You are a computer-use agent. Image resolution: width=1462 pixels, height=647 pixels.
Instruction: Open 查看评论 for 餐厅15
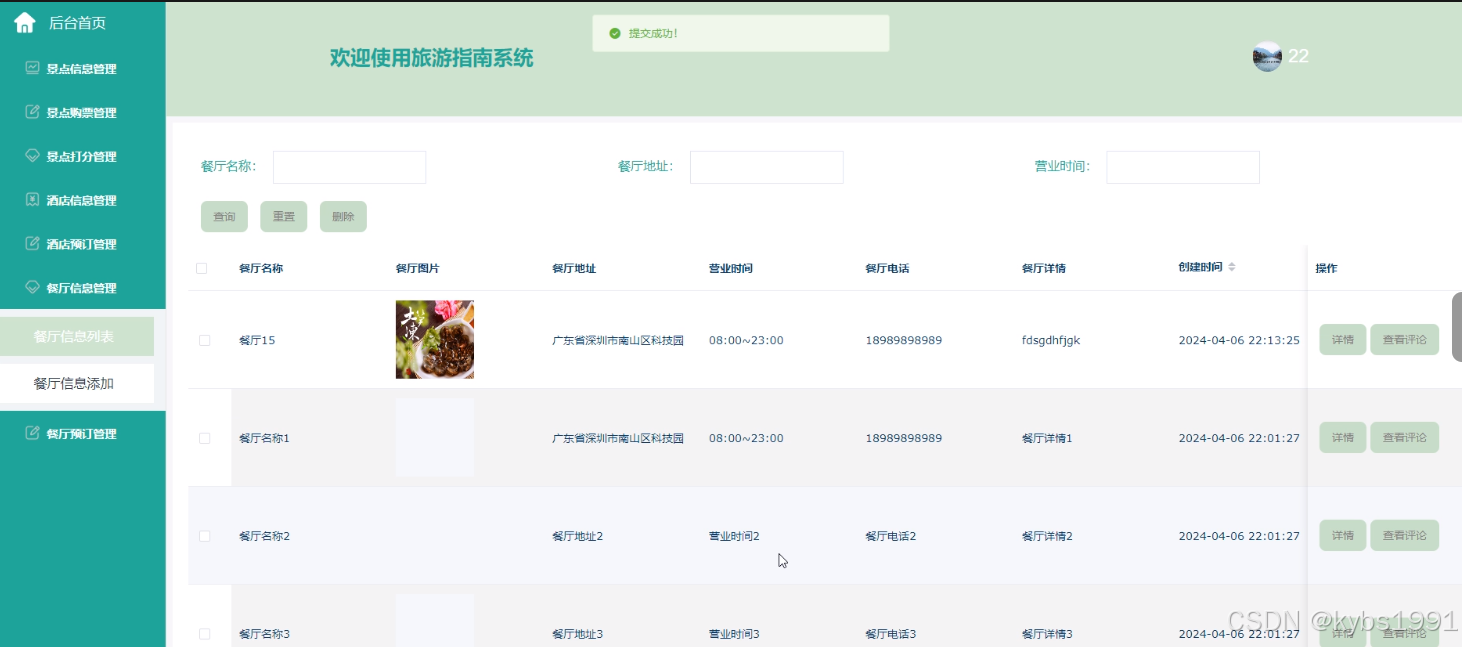click(x=1404, y=340)
